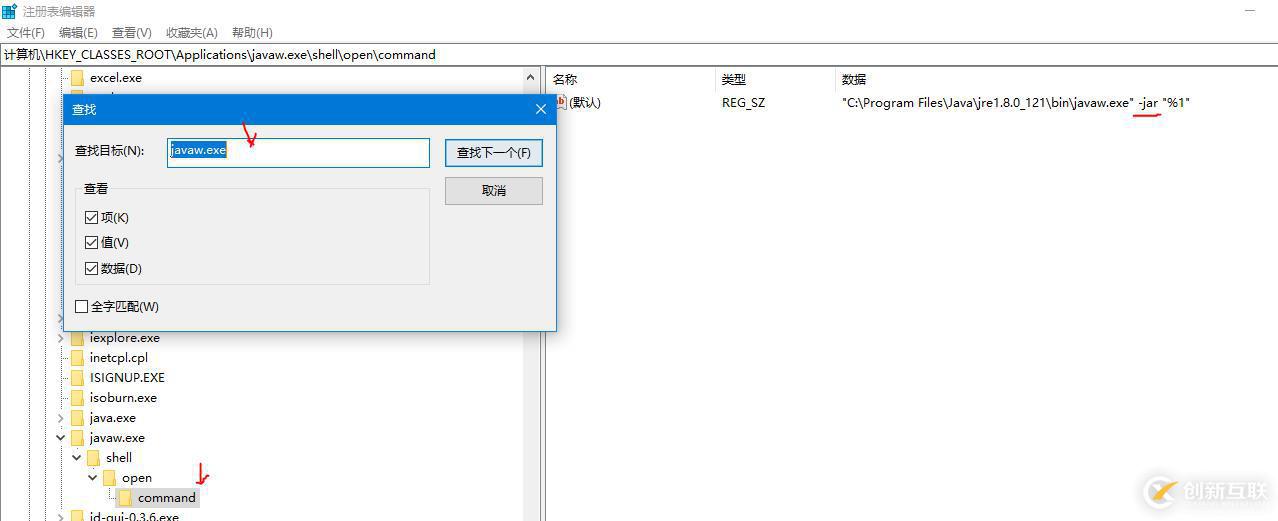Screen dimensions: 1278x521
Task: Click the iexplore.exe folder icon
Action: (77, 338)
